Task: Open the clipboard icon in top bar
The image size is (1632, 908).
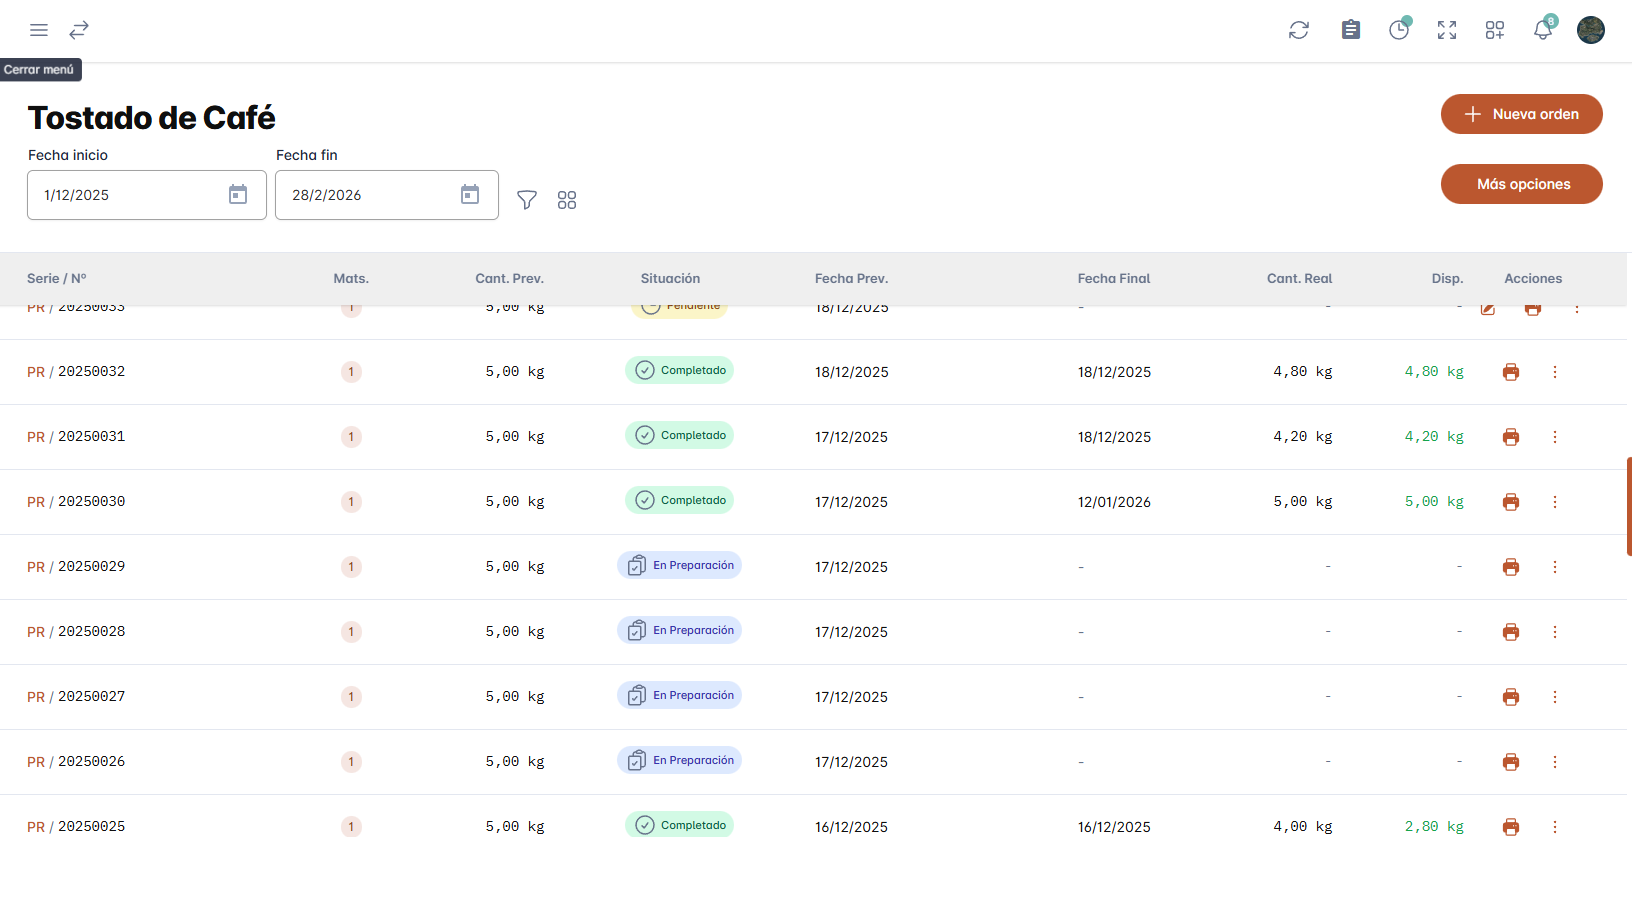Action: click(1351, 30)
